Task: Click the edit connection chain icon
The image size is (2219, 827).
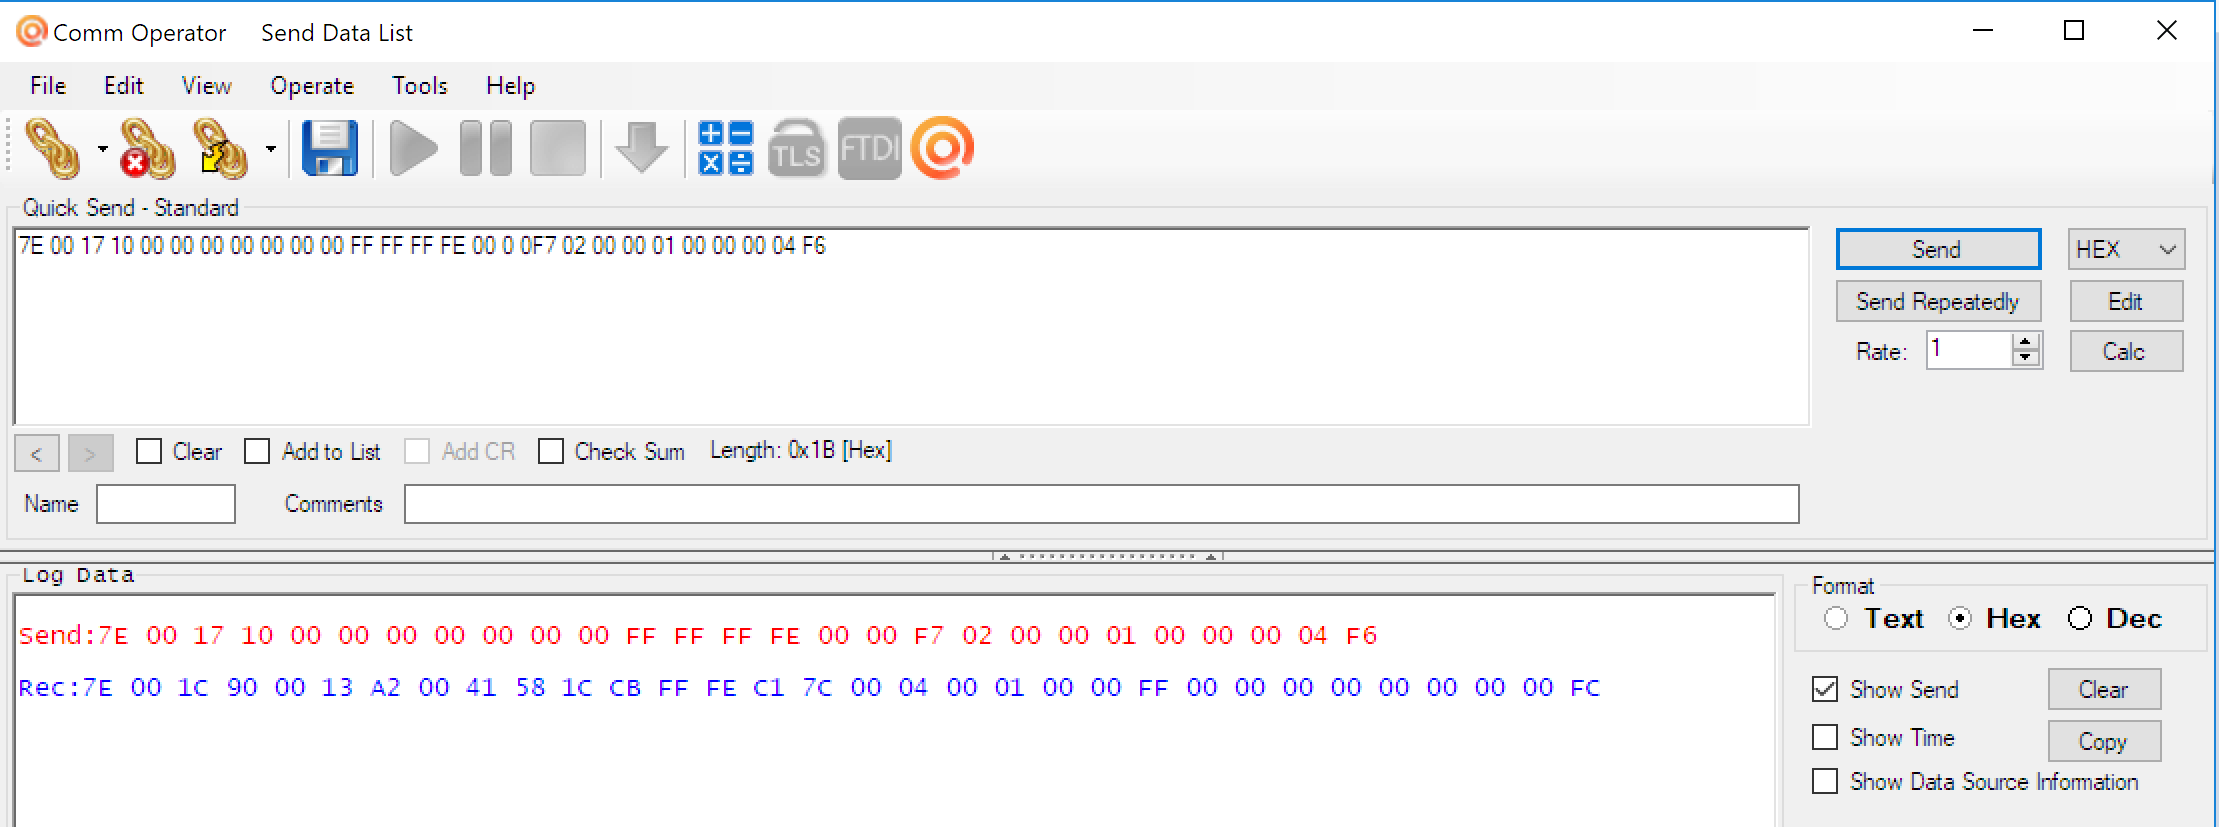Action: coord(220,149)
